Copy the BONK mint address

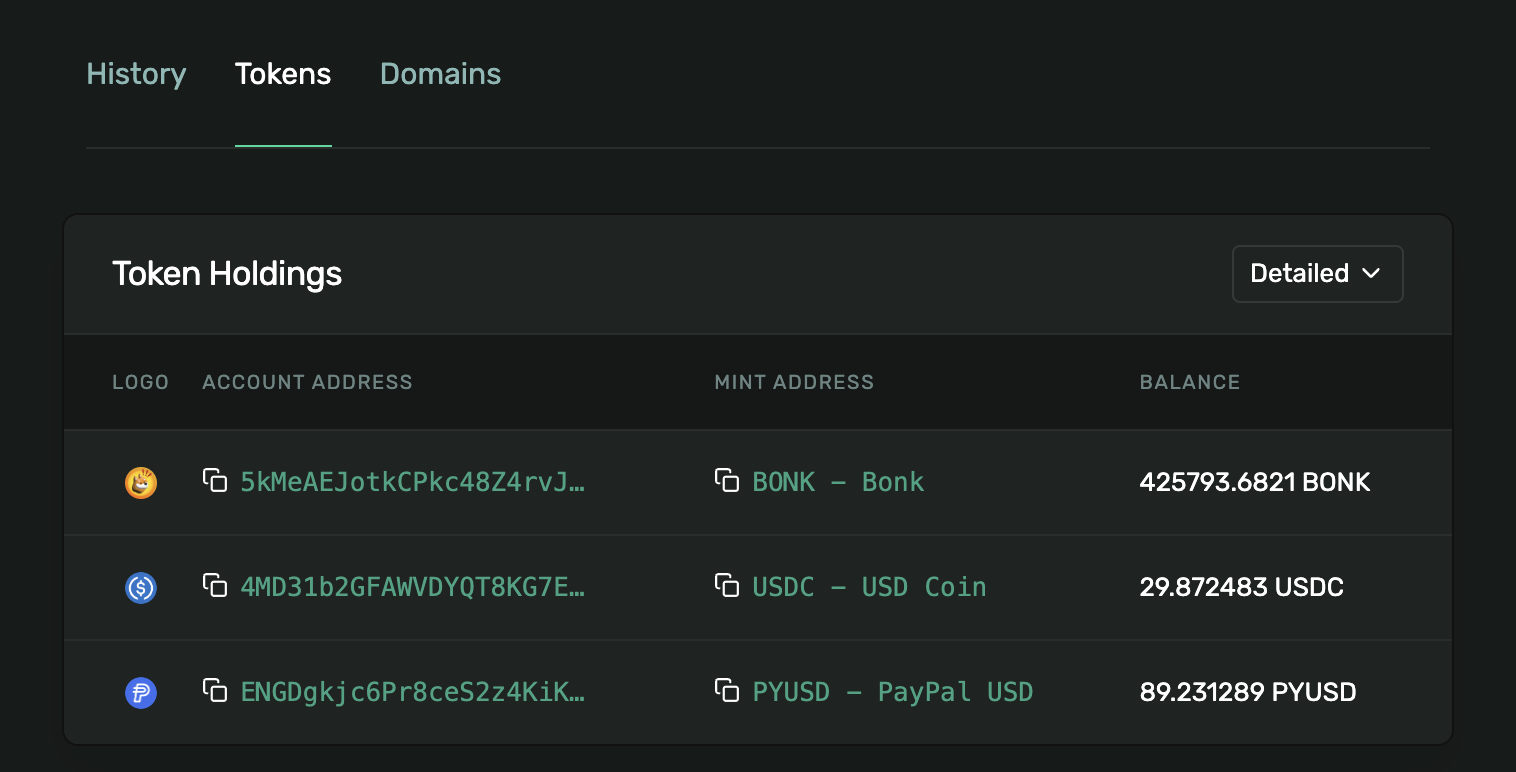point(728,480)
